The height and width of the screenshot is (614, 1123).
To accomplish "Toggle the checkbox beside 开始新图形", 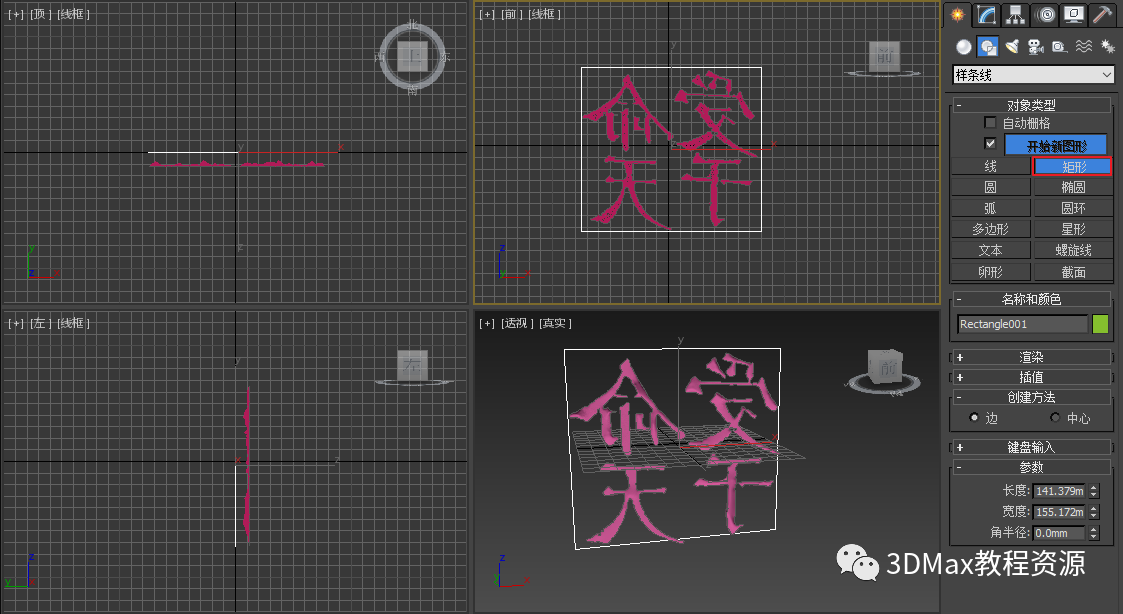I will click(991, 144).
